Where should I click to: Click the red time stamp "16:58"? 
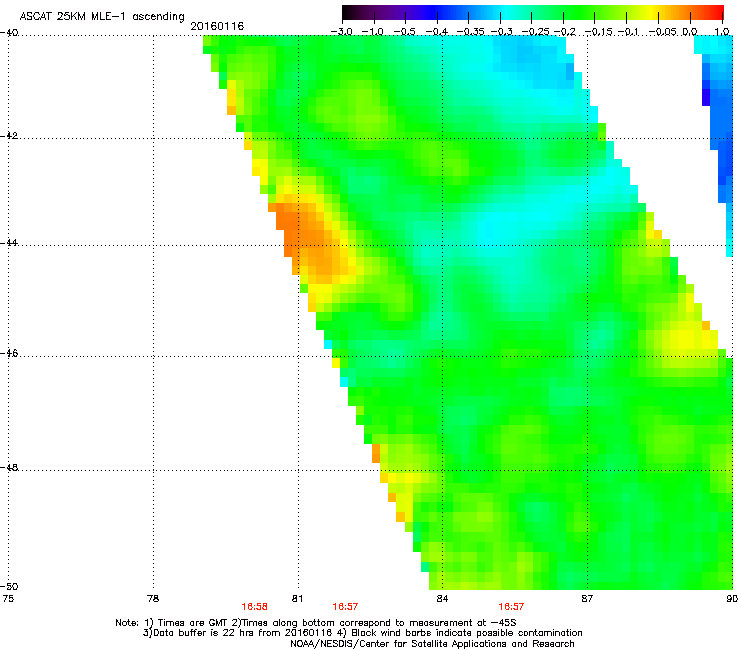click(x=254, y=607)
